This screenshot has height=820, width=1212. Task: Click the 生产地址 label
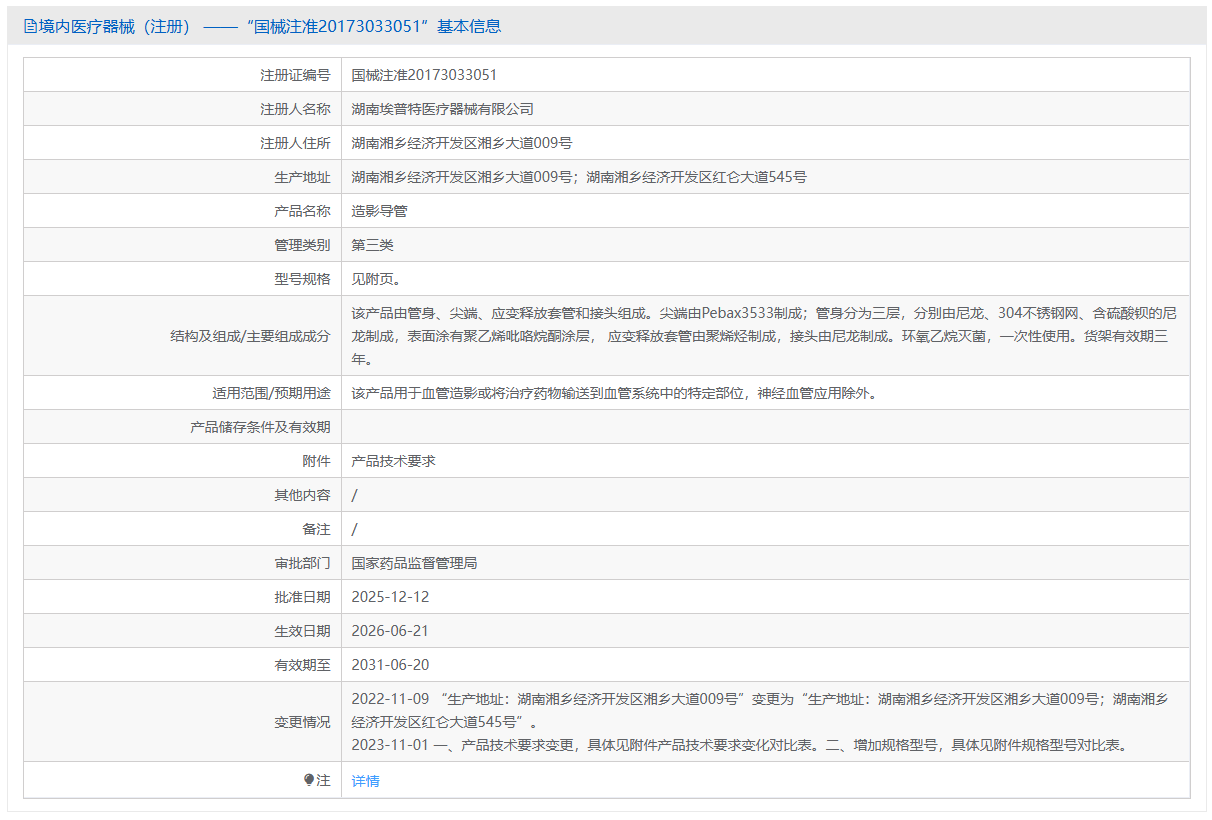302,177
